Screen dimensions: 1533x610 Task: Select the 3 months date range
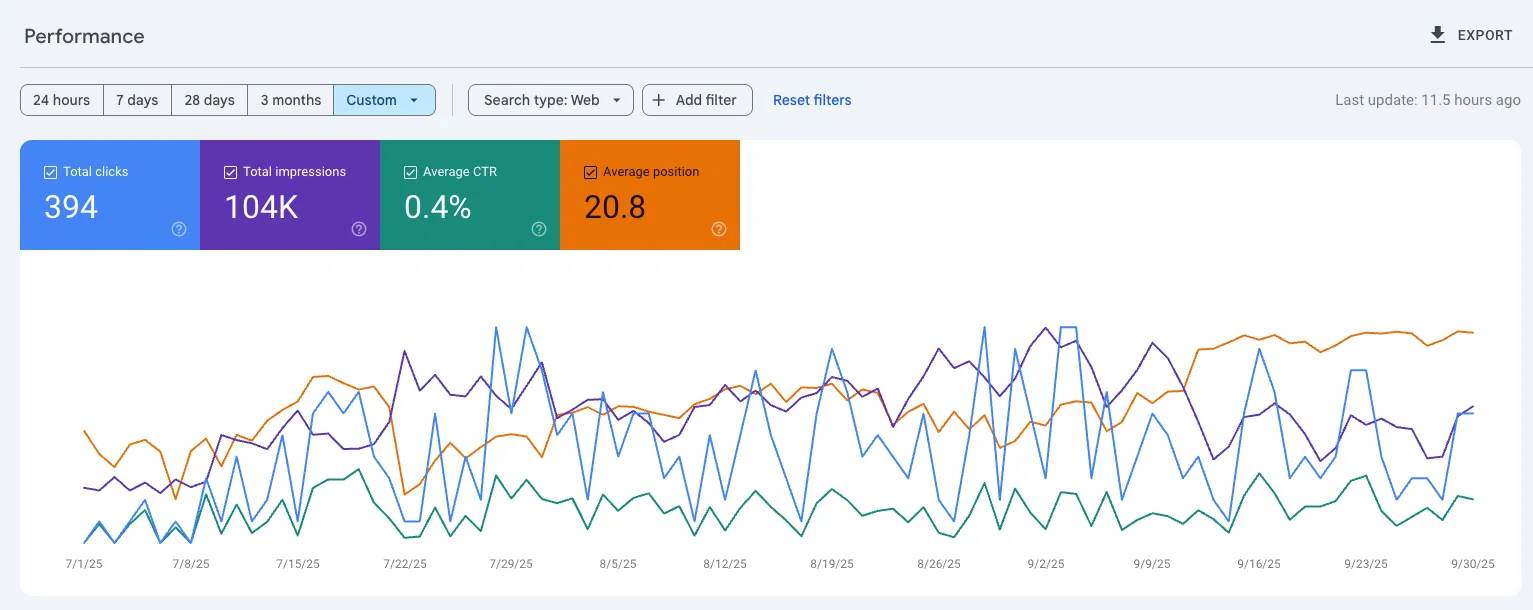point(290,100)
